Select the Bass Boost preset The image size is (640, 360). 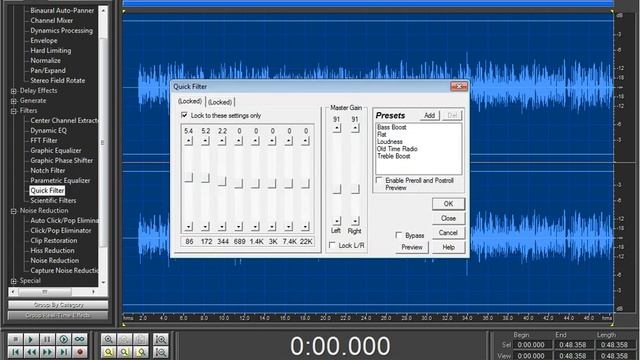point(392,127)
